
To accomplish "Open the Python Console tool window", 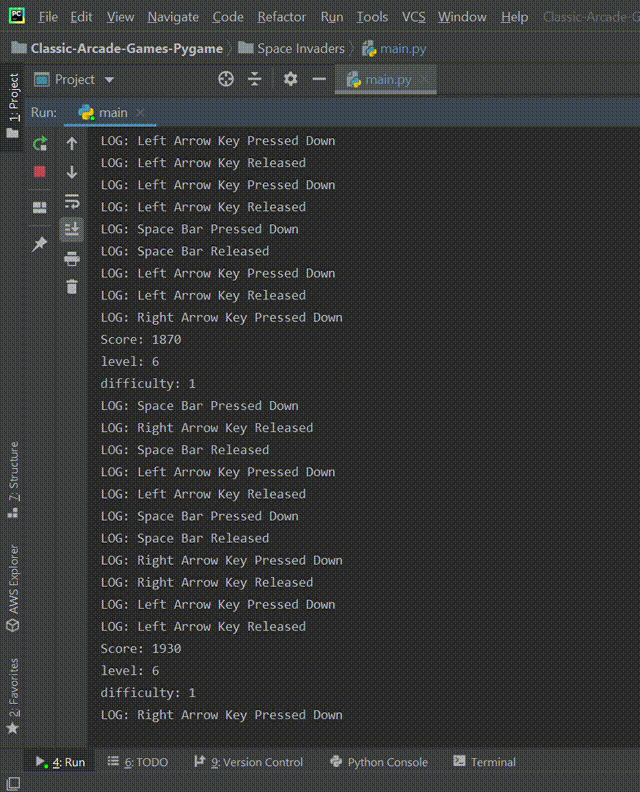I will pyautogui.click(x=378, y=762).
